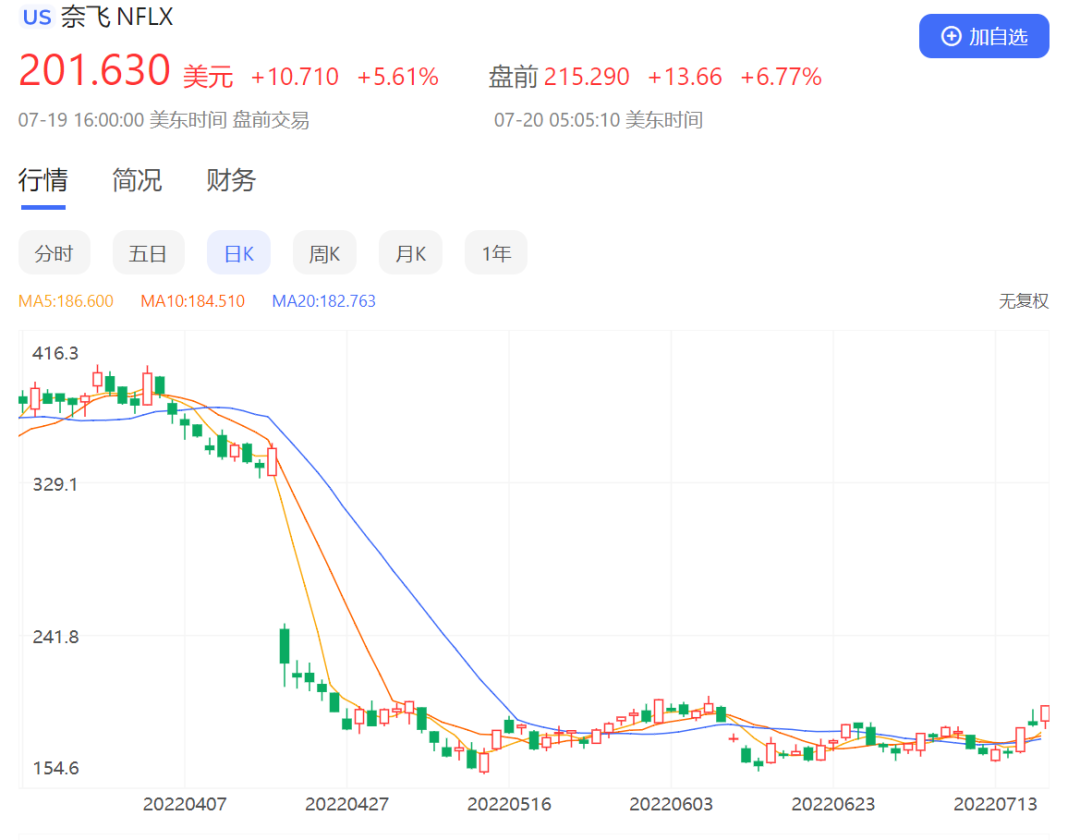
Task: Select the 分时 chart period
Action: point(54,254)
